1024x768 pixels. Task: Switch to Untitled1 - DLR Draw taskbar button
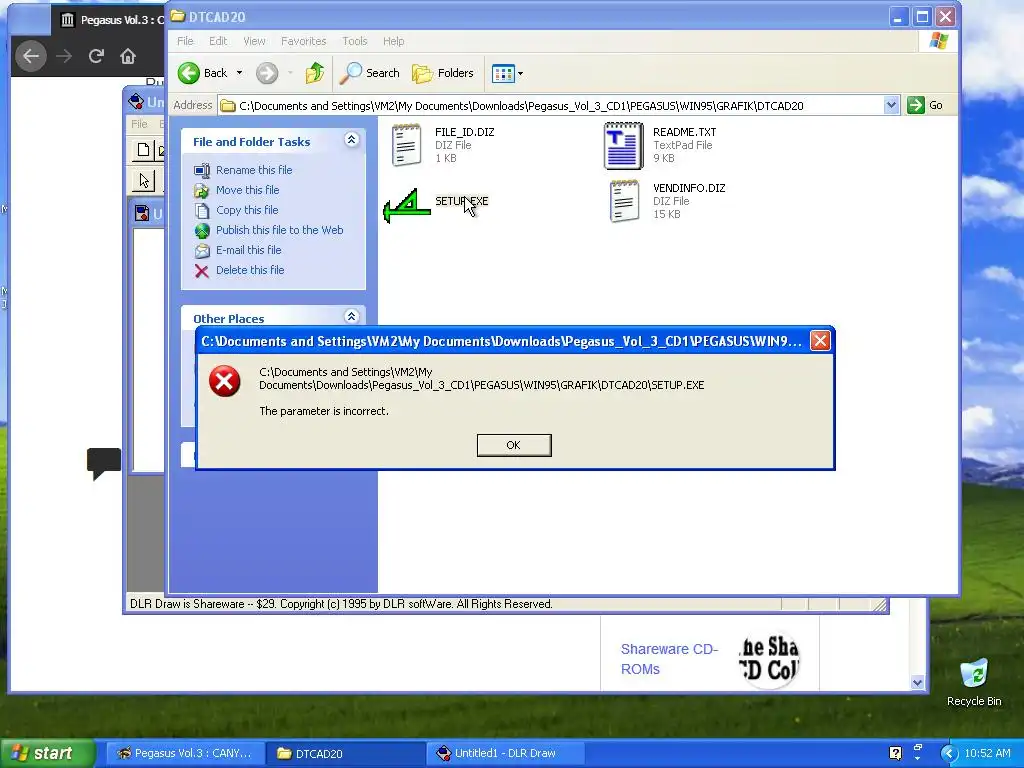click(506, 754)
